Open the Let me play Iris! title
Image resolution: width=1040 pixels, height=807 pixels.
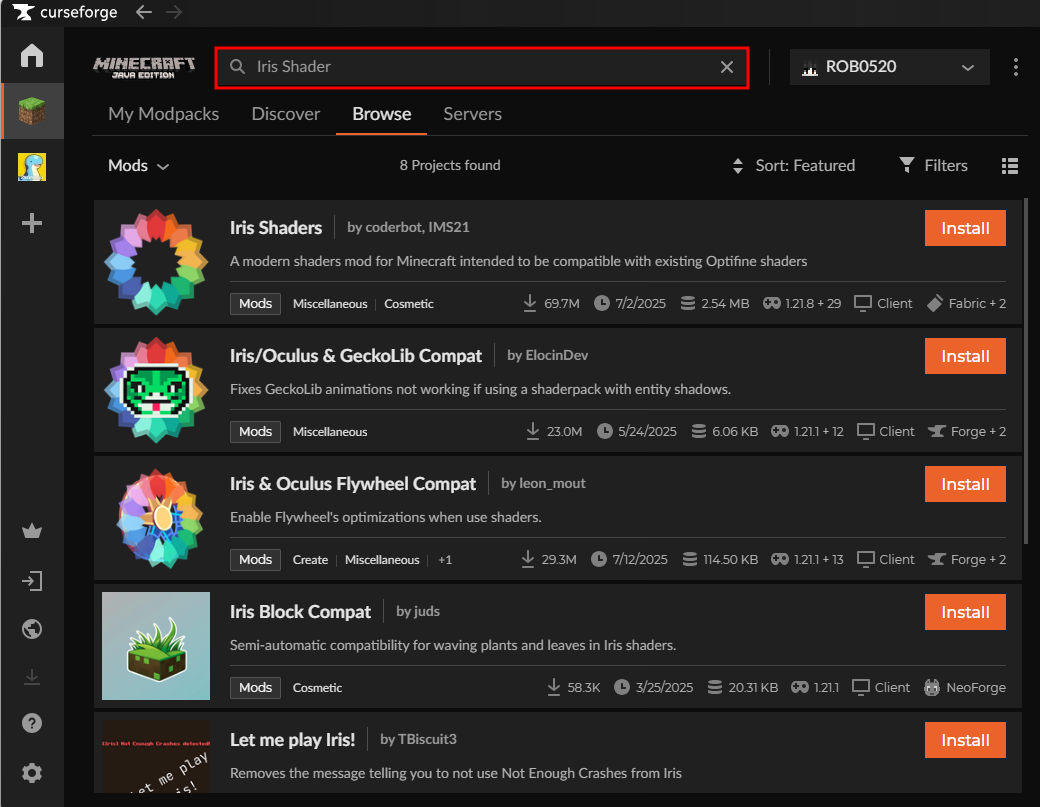pos(292,739)
